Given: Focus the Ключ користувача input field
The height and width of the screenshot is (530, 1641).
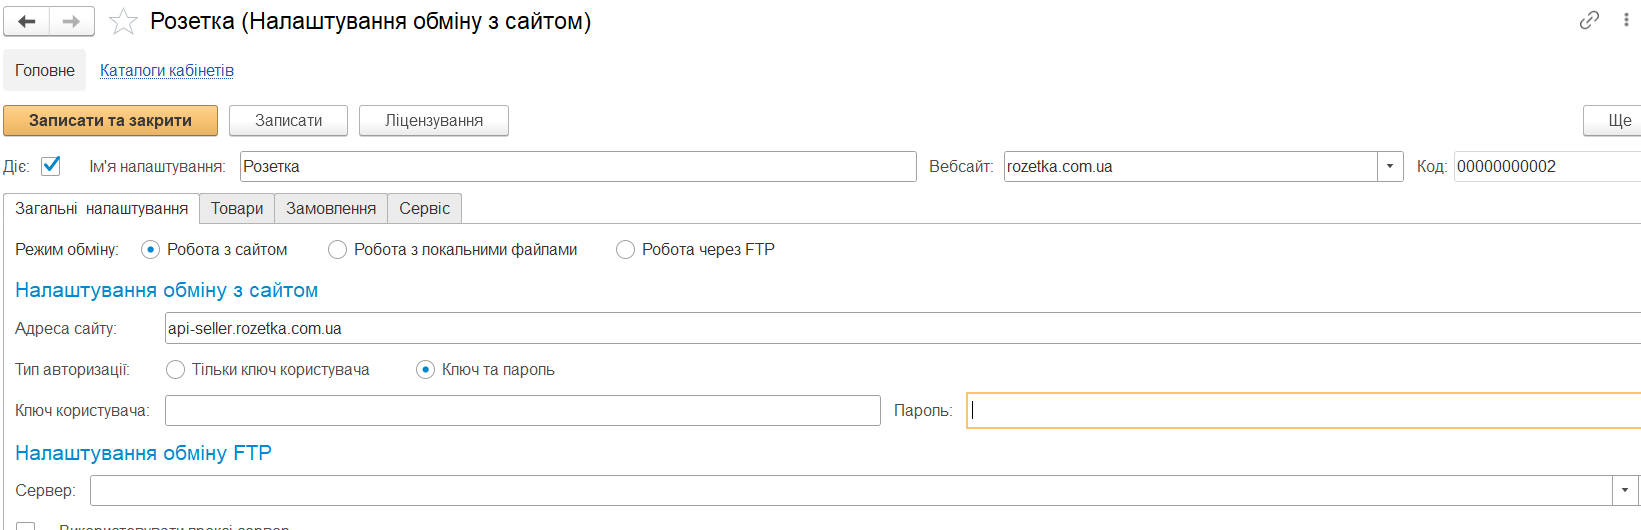Looking at the screenshot, I should tap(522, 411).
